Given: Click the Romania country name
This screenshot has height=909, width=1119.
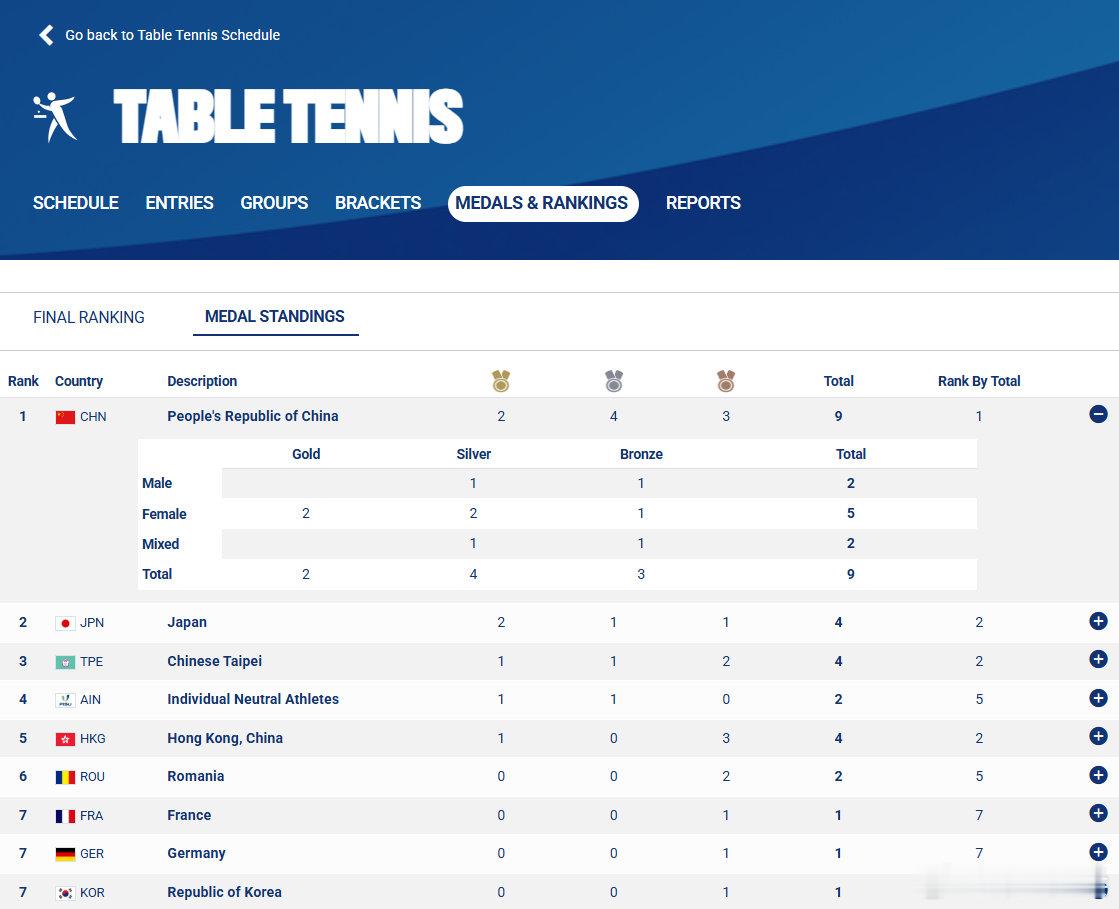Looking at the screenshot, I should pyautogui.click(x=196, y=776).
